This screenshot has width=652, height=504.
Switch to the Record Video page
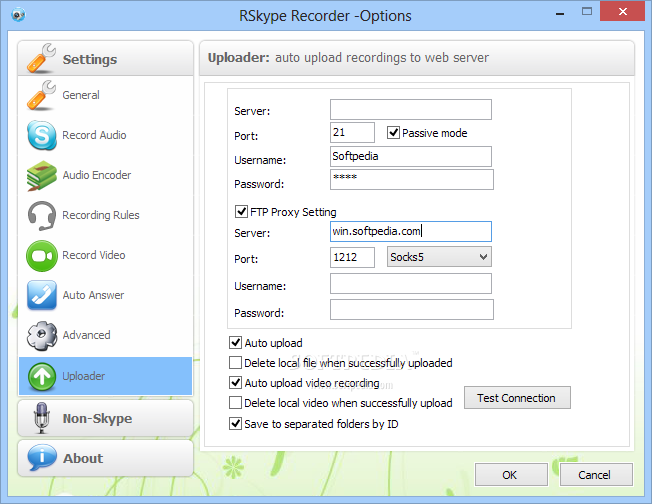coord(94,255)
